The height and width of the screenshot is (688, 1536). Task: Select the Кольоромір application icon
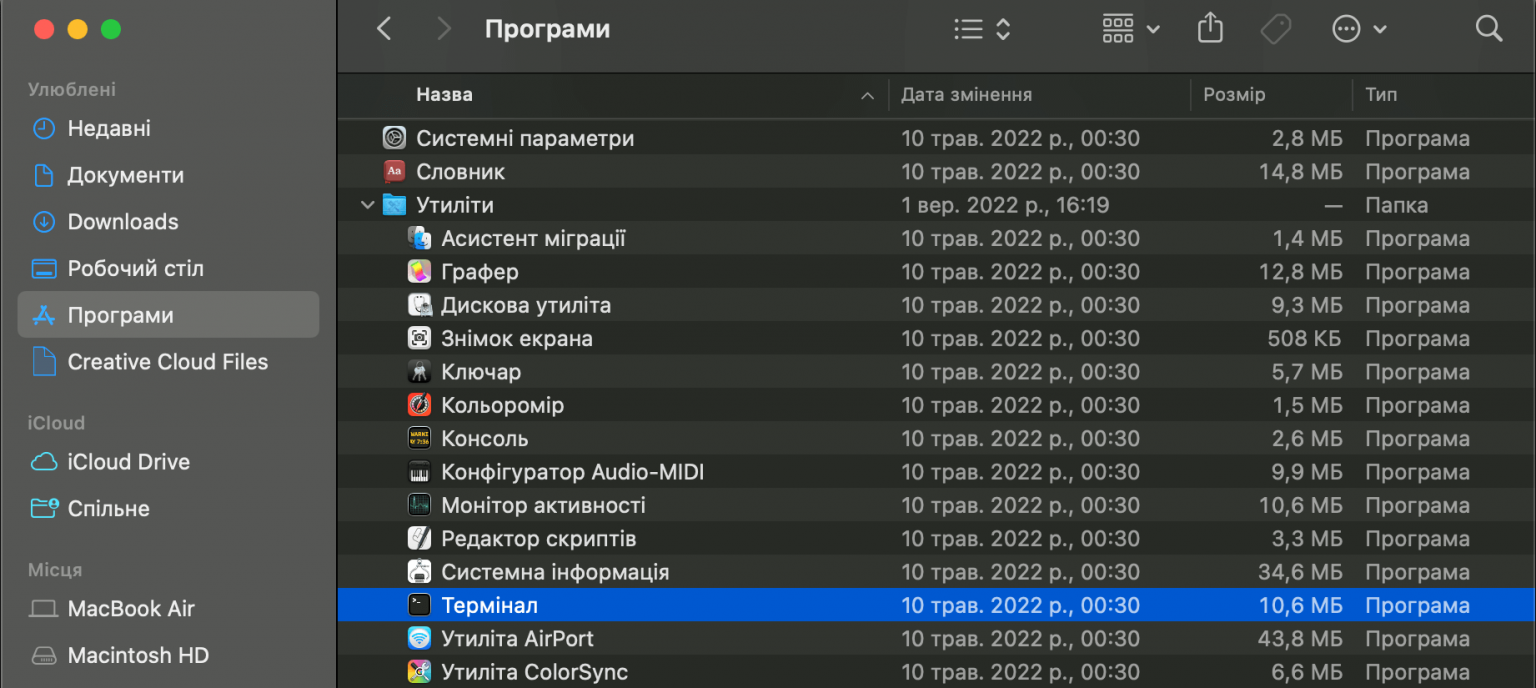pos(420,405)
